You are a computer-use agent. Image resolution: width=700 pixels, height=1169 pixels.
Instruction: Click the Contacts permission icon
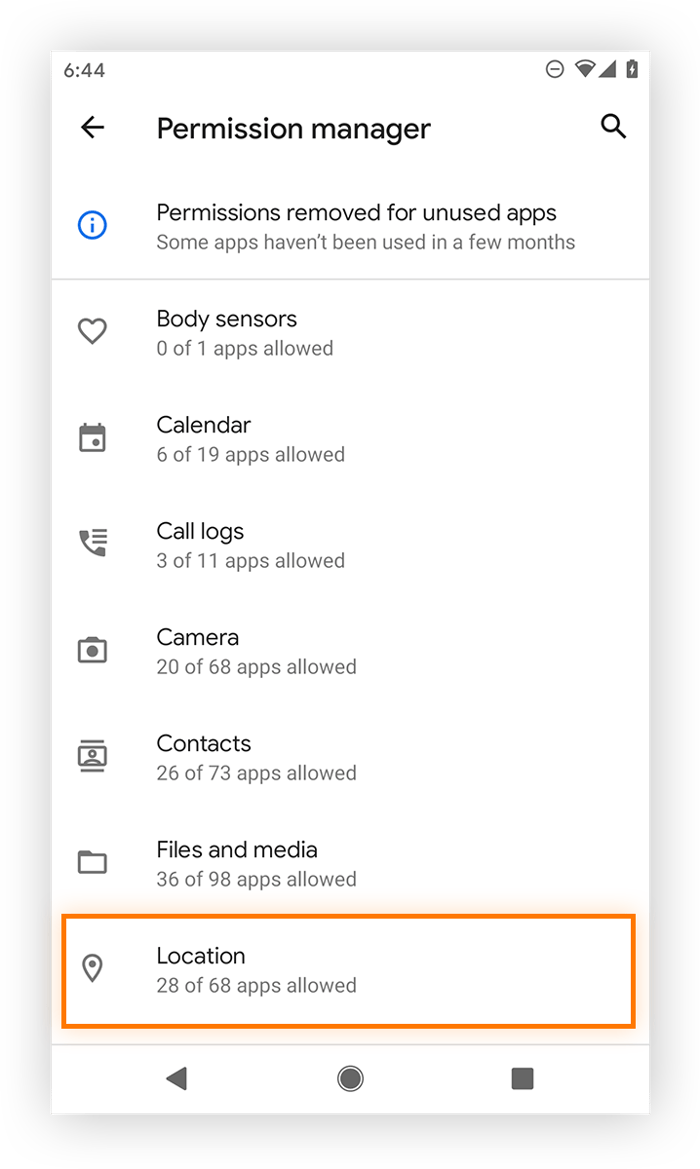92,756
